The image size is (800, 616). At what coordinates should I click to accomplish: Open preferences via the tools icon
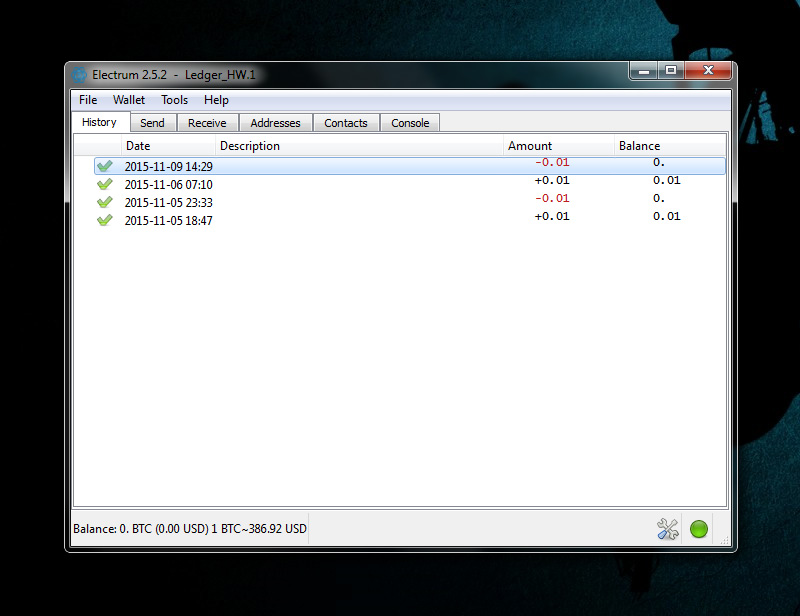[x=667, y=529]
